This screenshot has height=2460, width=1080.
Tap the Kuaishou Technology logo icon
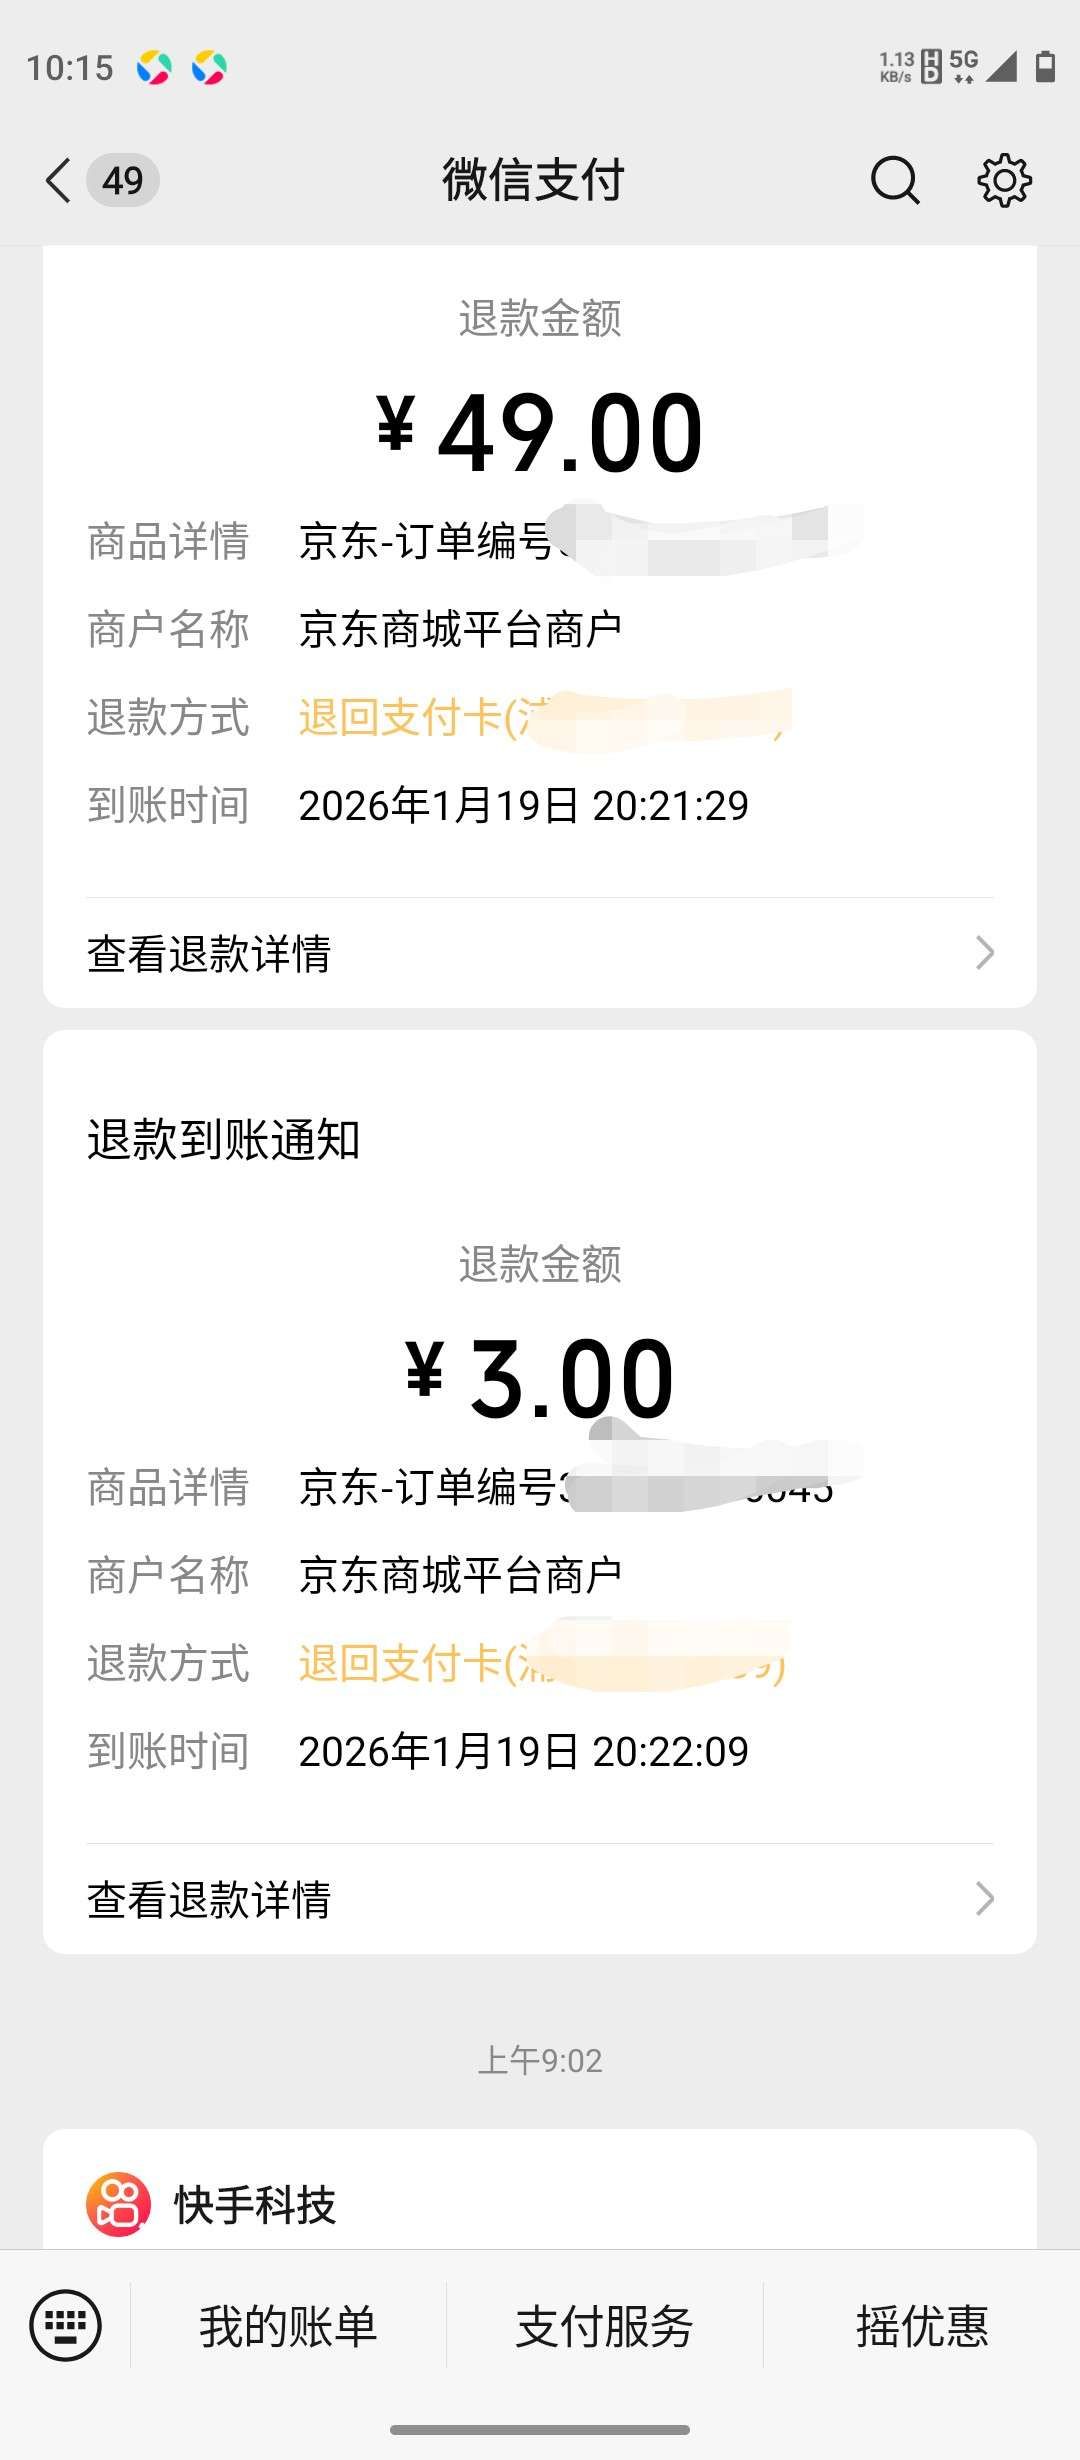point(119,2204)
